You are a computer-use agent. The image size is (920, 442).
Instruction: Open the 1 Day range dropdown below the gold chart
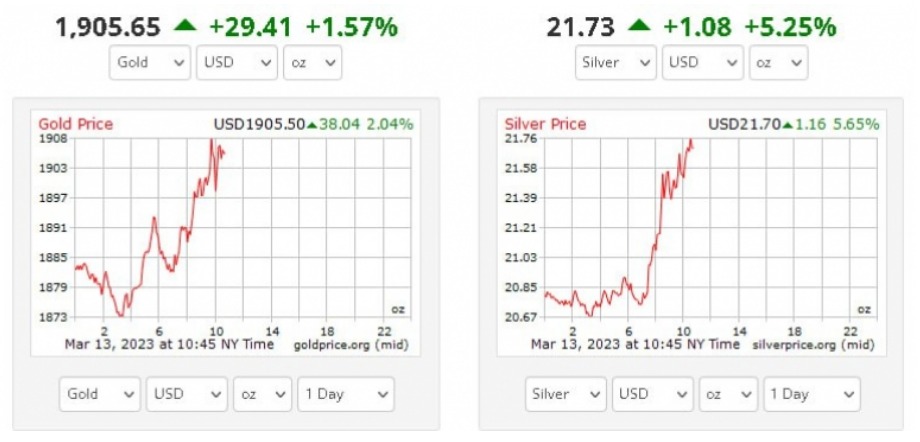[346, 394]
